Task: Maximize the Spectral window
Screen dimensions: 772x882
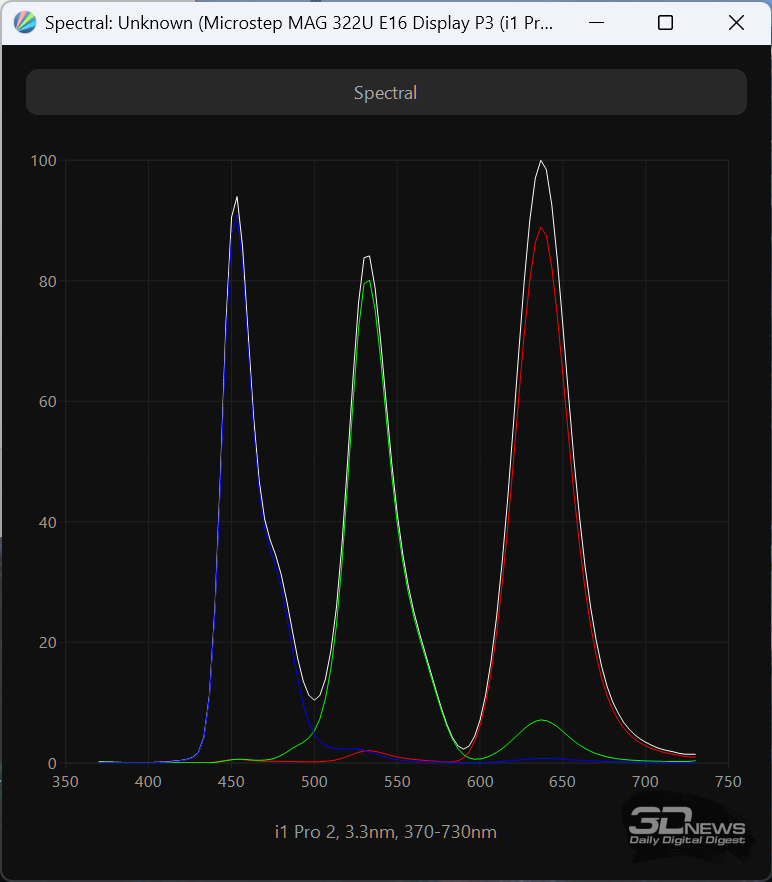Action: click(x=665, y=23)
